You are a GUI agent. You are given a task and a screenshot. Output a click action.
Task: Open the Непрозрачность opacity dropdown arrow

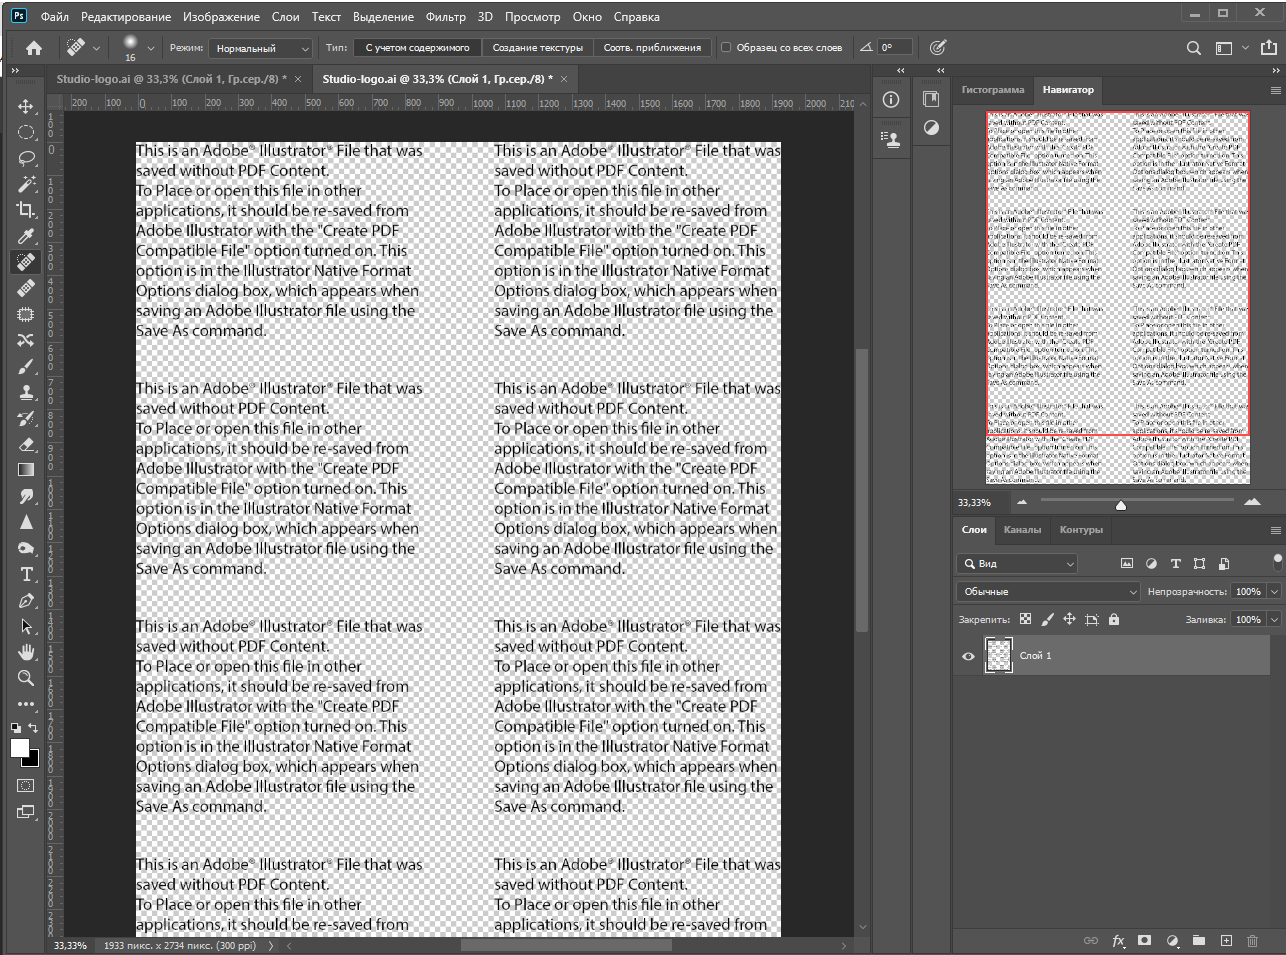(x=1274, y=591)
